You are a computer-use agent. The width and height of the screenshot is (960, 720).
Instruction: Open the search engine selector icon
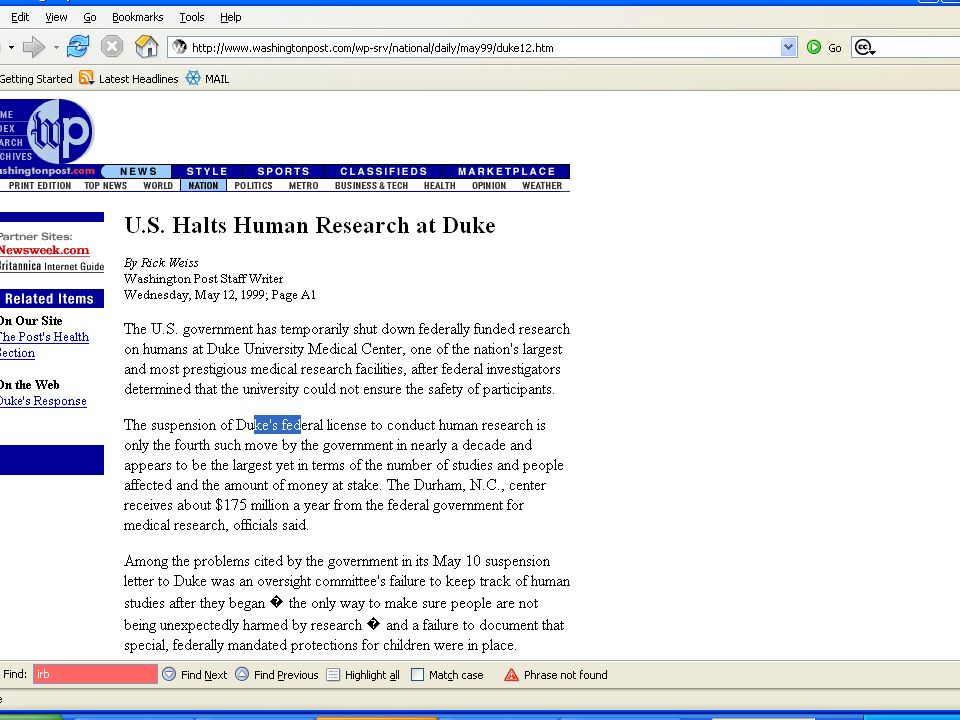coord(864,47)
